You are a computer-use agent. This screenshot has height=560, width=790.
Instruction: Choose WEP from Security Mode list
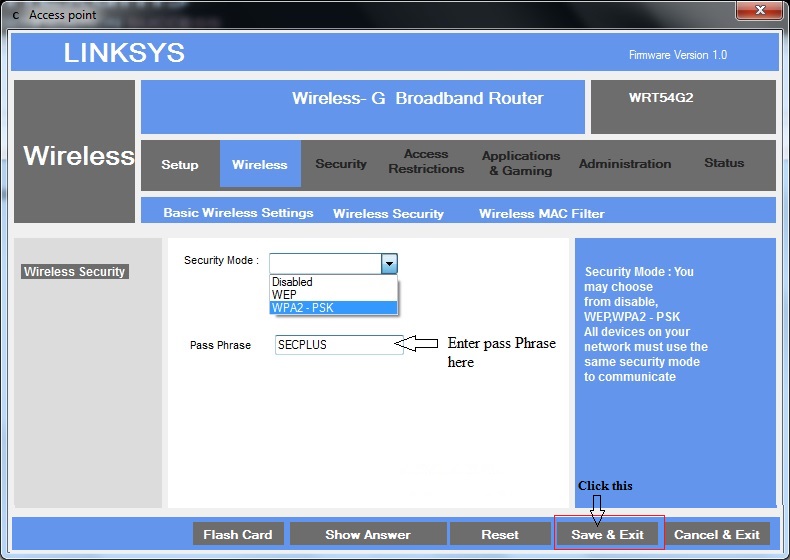[334, 294]
